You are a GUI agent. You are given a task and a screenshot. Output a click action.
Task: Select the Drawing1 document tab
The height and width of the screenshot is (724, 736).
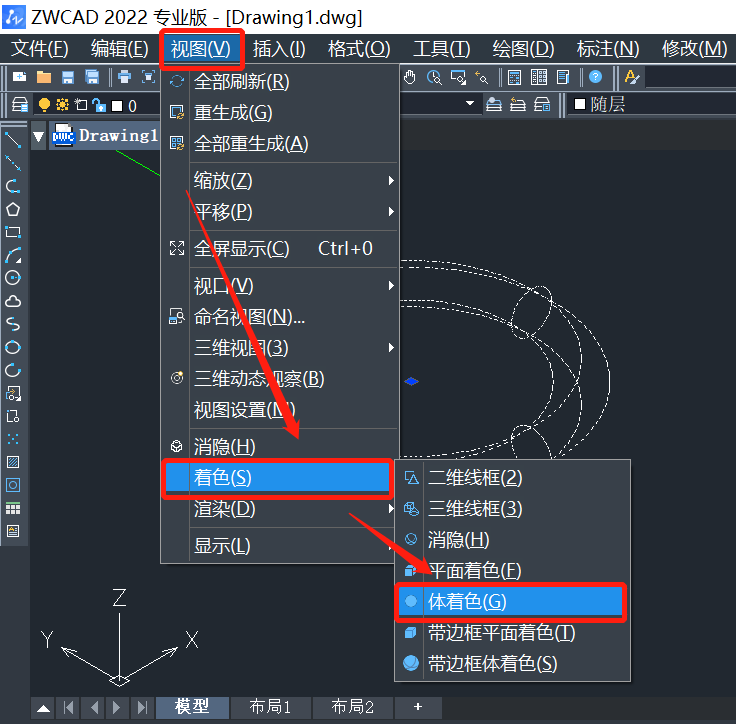[105, 136]
